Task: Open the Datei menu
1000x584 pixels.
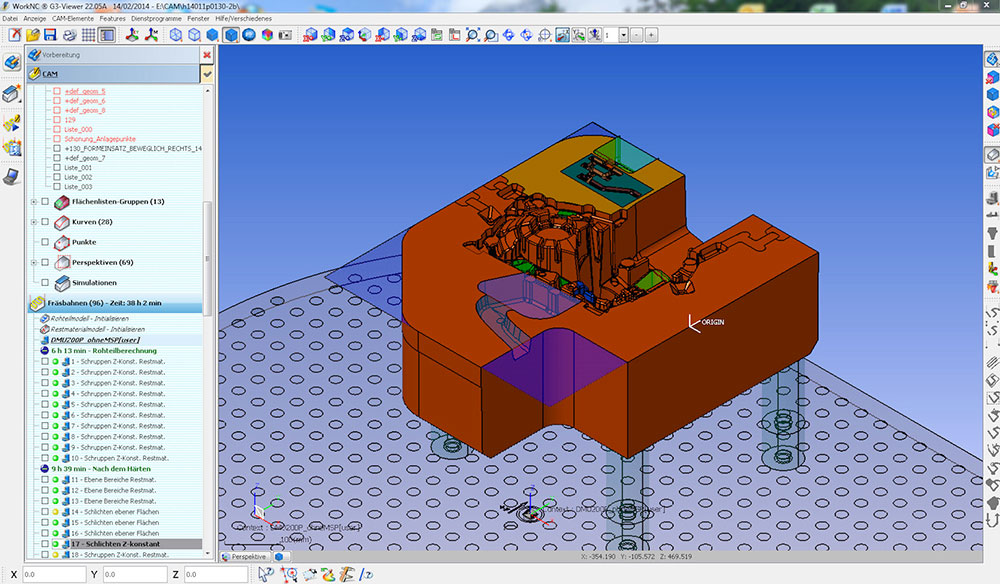Action: click(x=10, y=18)
